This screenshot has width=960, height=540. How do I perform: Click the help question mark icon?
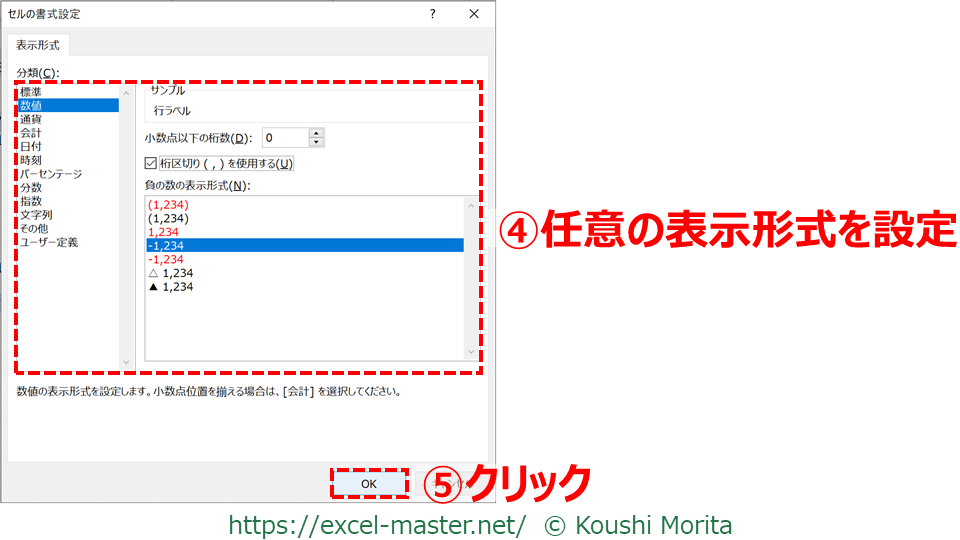tap(432, 14)
